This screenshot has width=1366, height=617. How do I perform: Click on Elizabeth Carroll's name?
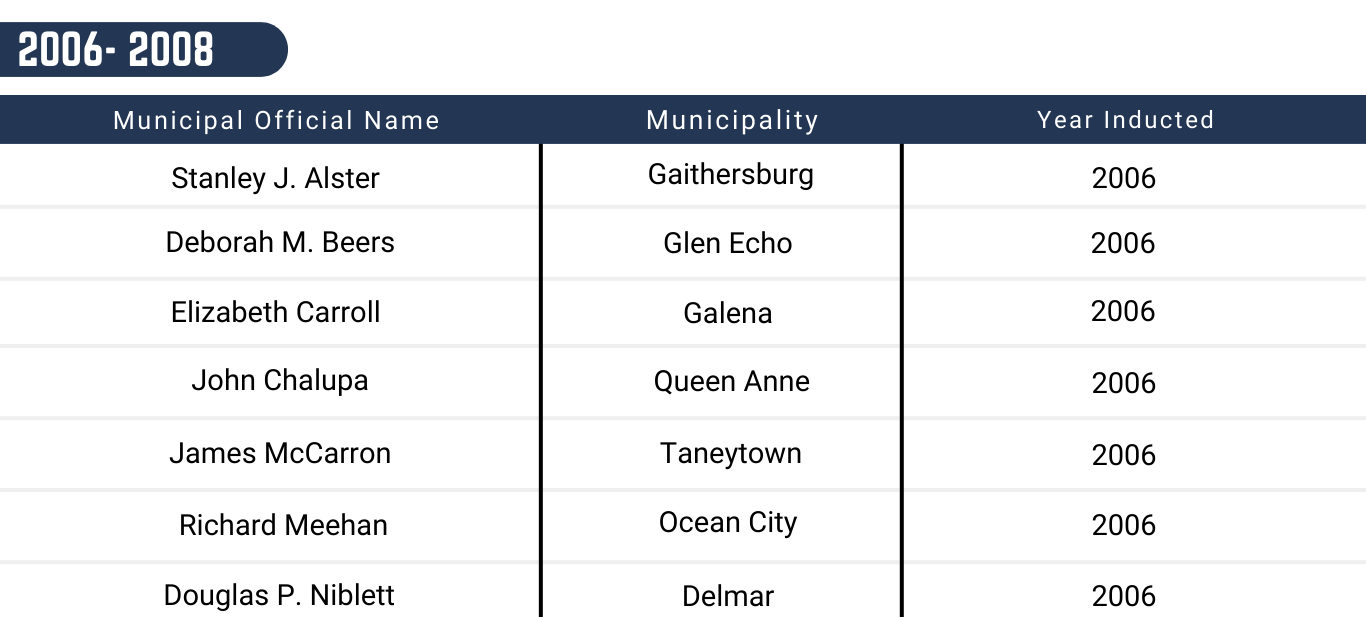point(276,312)
